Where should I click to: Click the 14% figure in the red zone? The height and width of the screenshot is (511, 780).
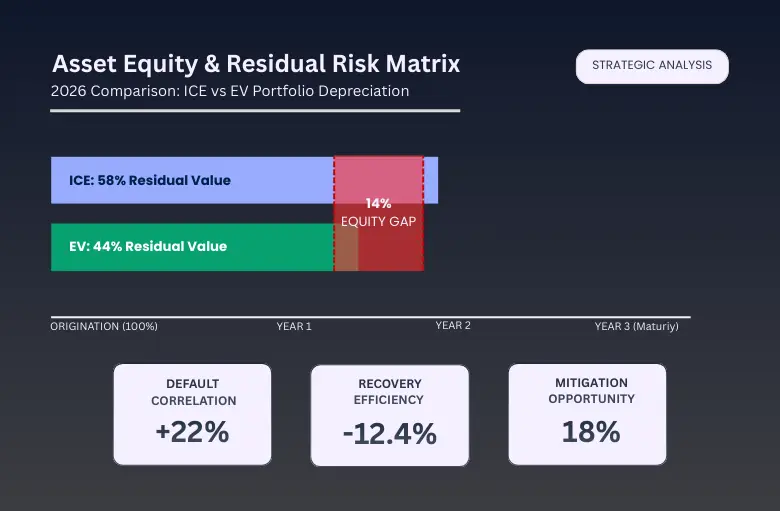[x=378, y=204]
